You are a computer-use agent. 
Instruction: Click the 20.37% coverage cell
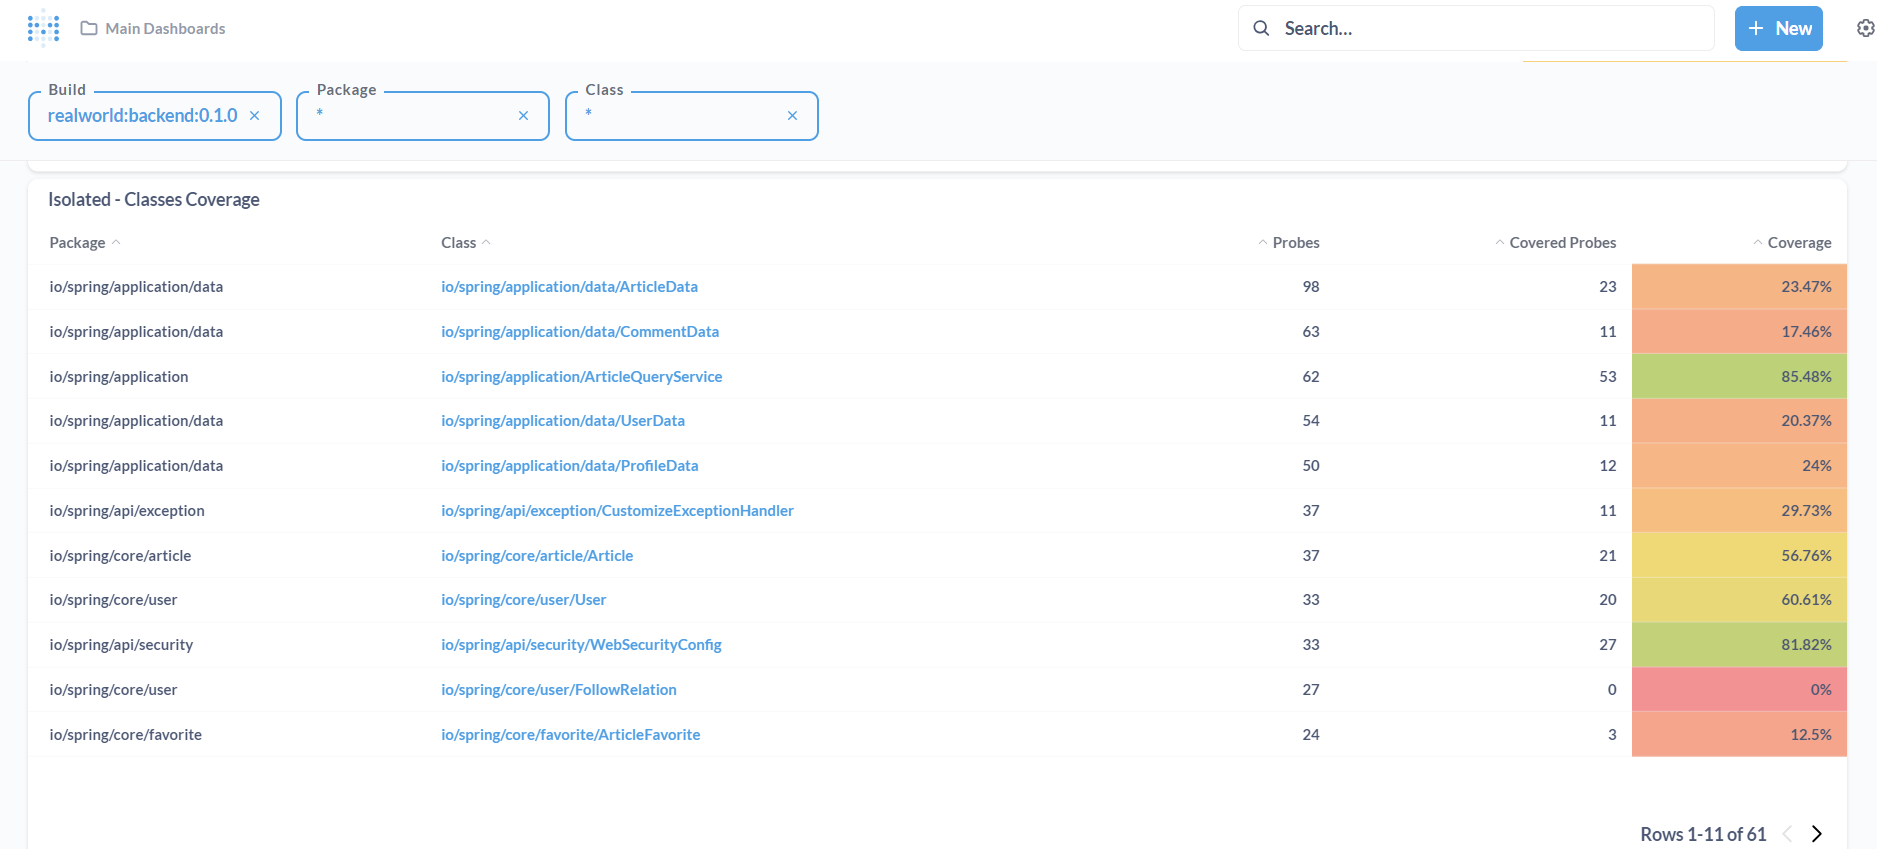tap(1739, 421)
